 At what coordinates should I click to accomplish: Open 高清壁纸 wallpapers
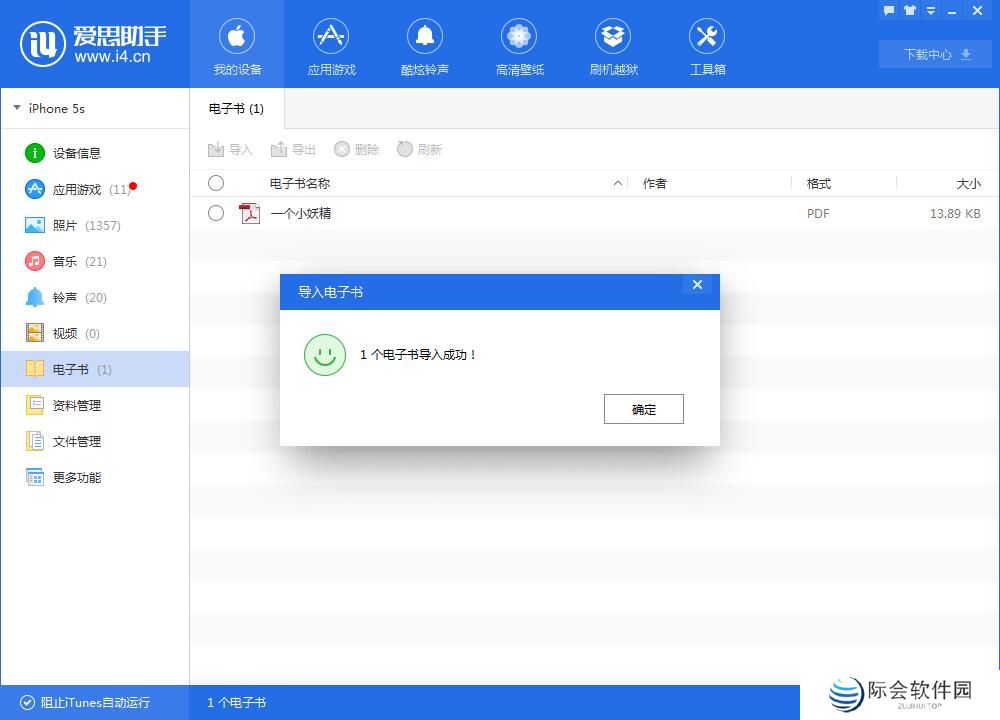pyautogui.click(x=519, y=44)
